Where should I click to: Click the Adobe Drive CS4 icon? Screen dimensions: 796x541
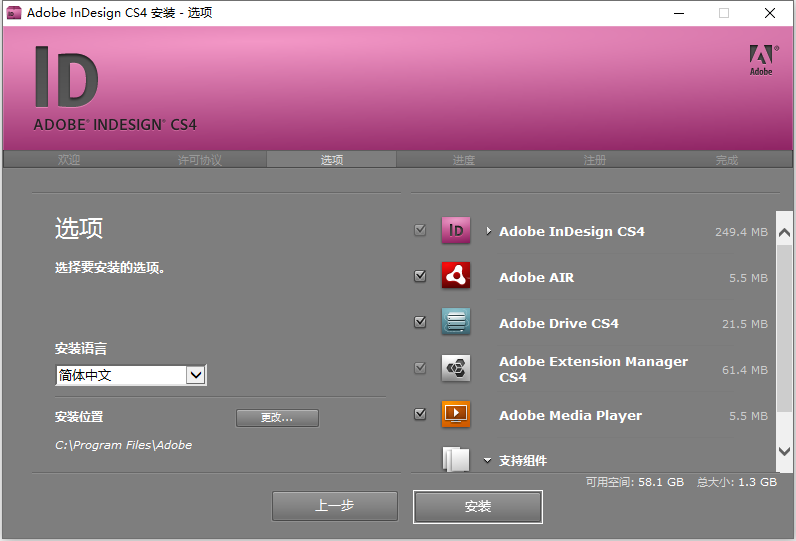tap(455, 321)
